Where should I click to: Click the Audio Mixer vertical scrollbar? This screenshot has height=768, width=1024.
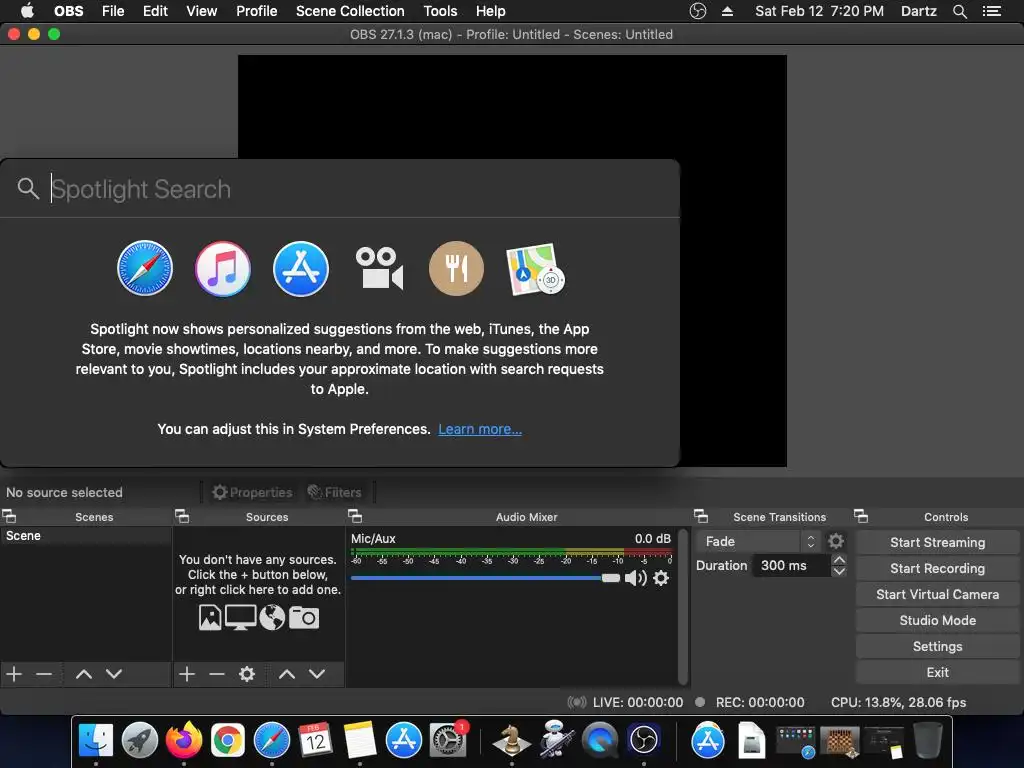[x=682, y=606]
